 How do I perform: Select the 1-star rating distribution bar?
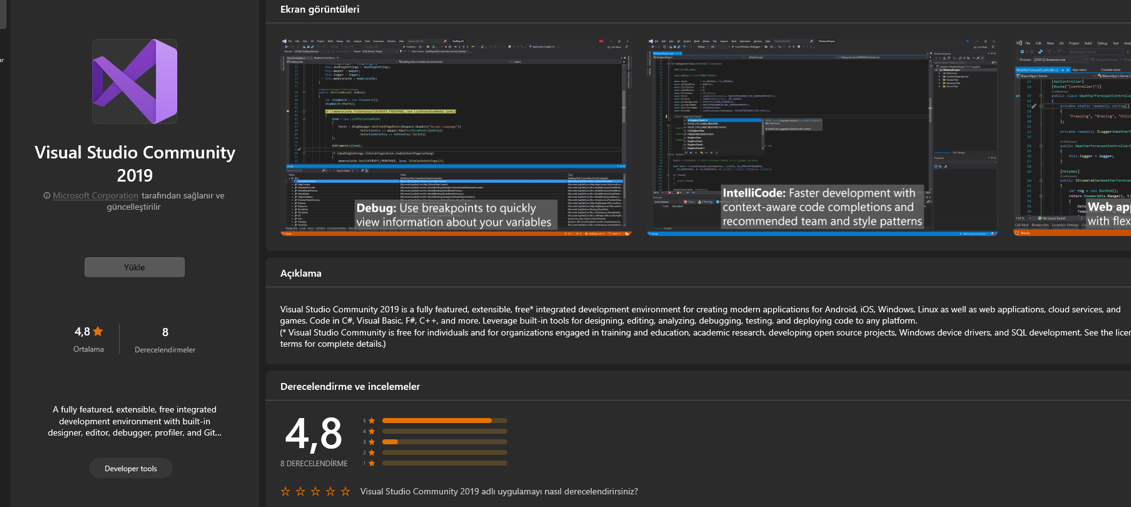(x=444, y=463)
